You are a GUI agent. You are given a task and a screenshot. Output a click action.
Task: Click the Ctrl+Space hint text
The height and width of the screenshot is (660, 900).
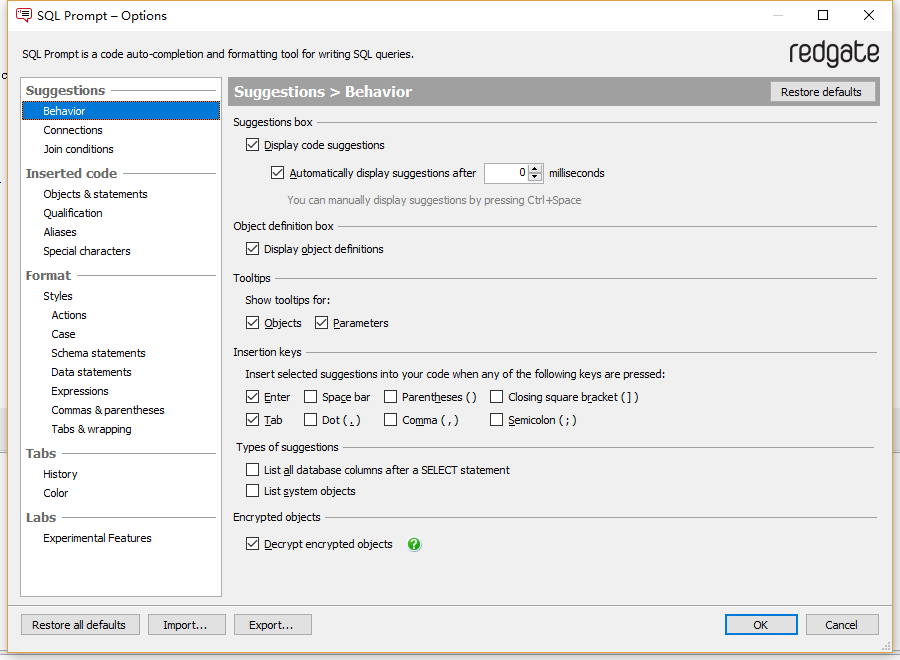pos(434,200)
